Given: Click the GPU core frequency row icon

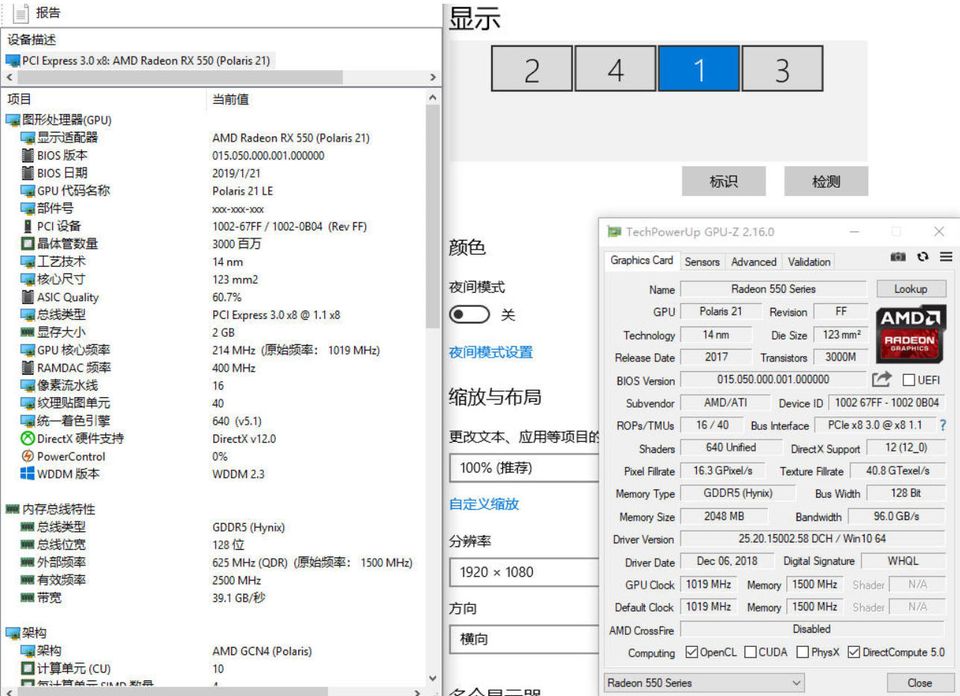Looking at the screenshot, I should tap(28, 350).
